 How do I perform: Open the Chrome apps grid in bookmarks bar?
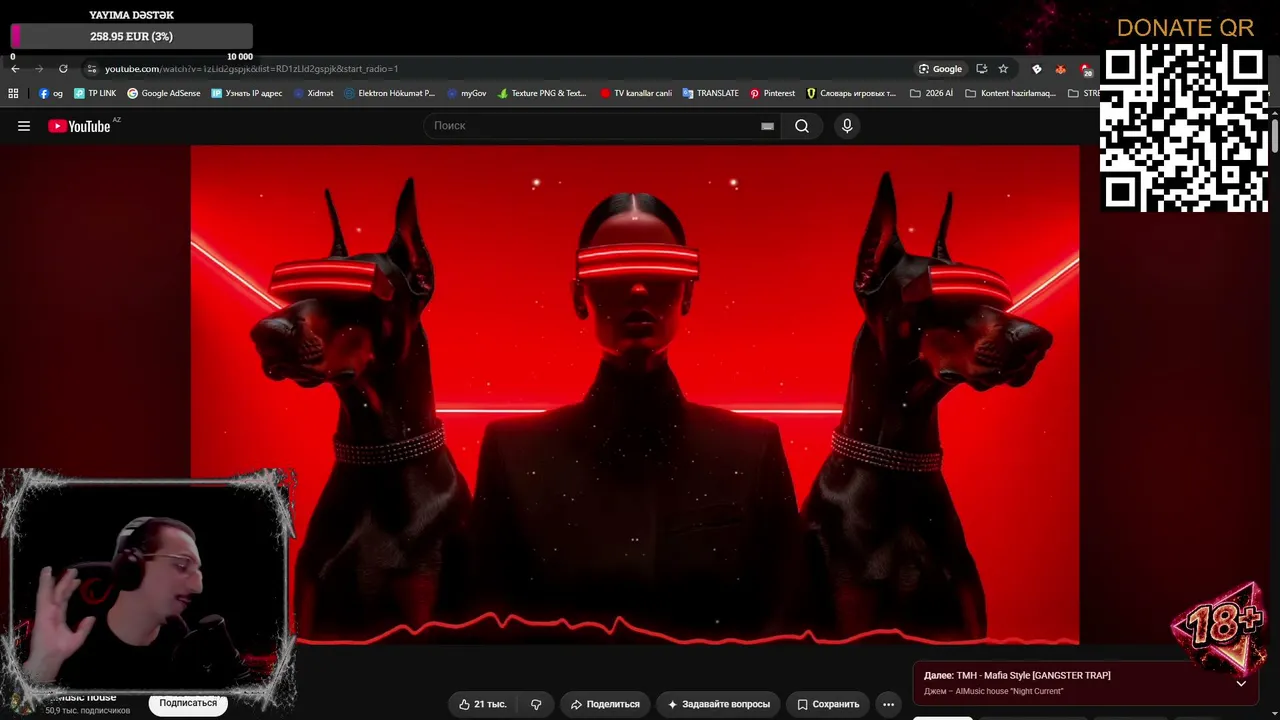pyautogui.click(x=13, y=94)
